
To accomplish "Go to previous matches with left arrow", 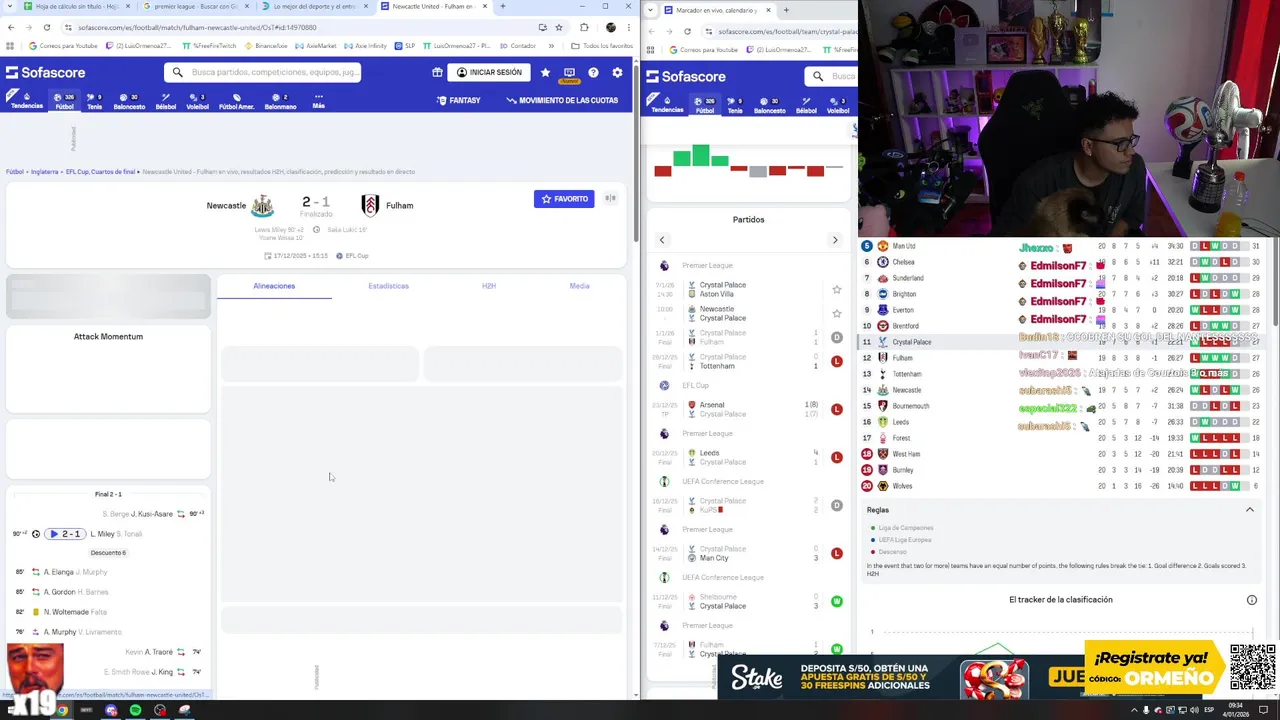I will point(661,240).
